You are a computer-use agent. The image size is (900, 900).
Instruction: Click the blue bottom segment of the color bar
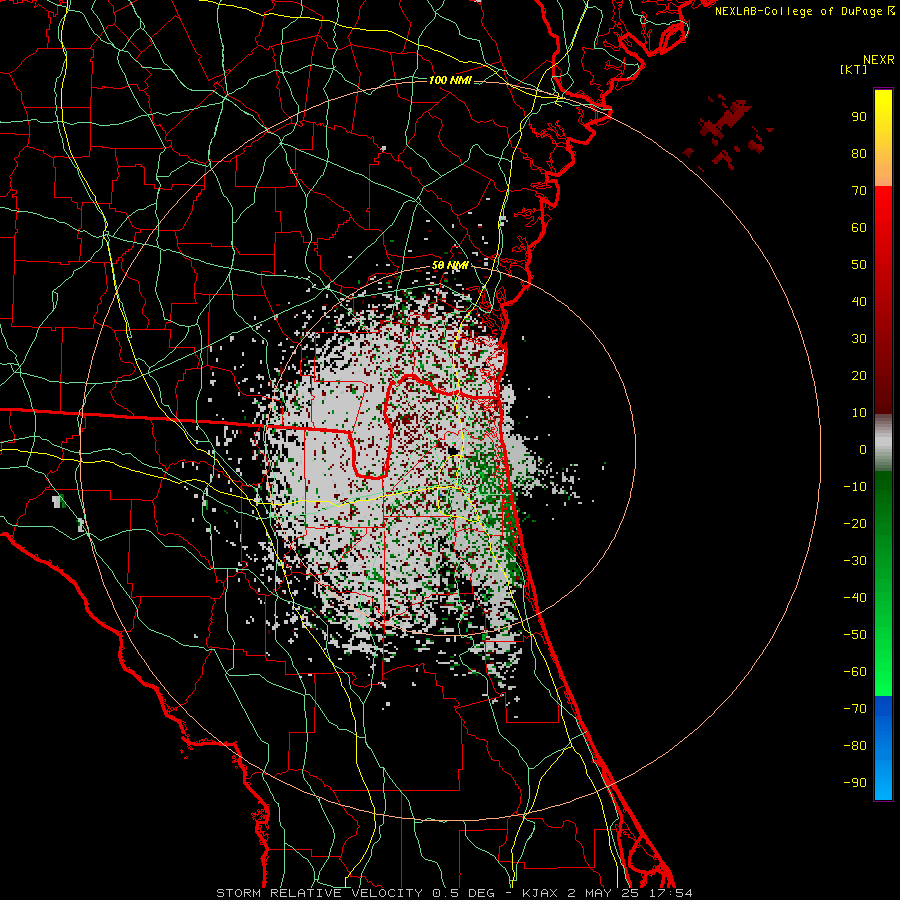883,748
